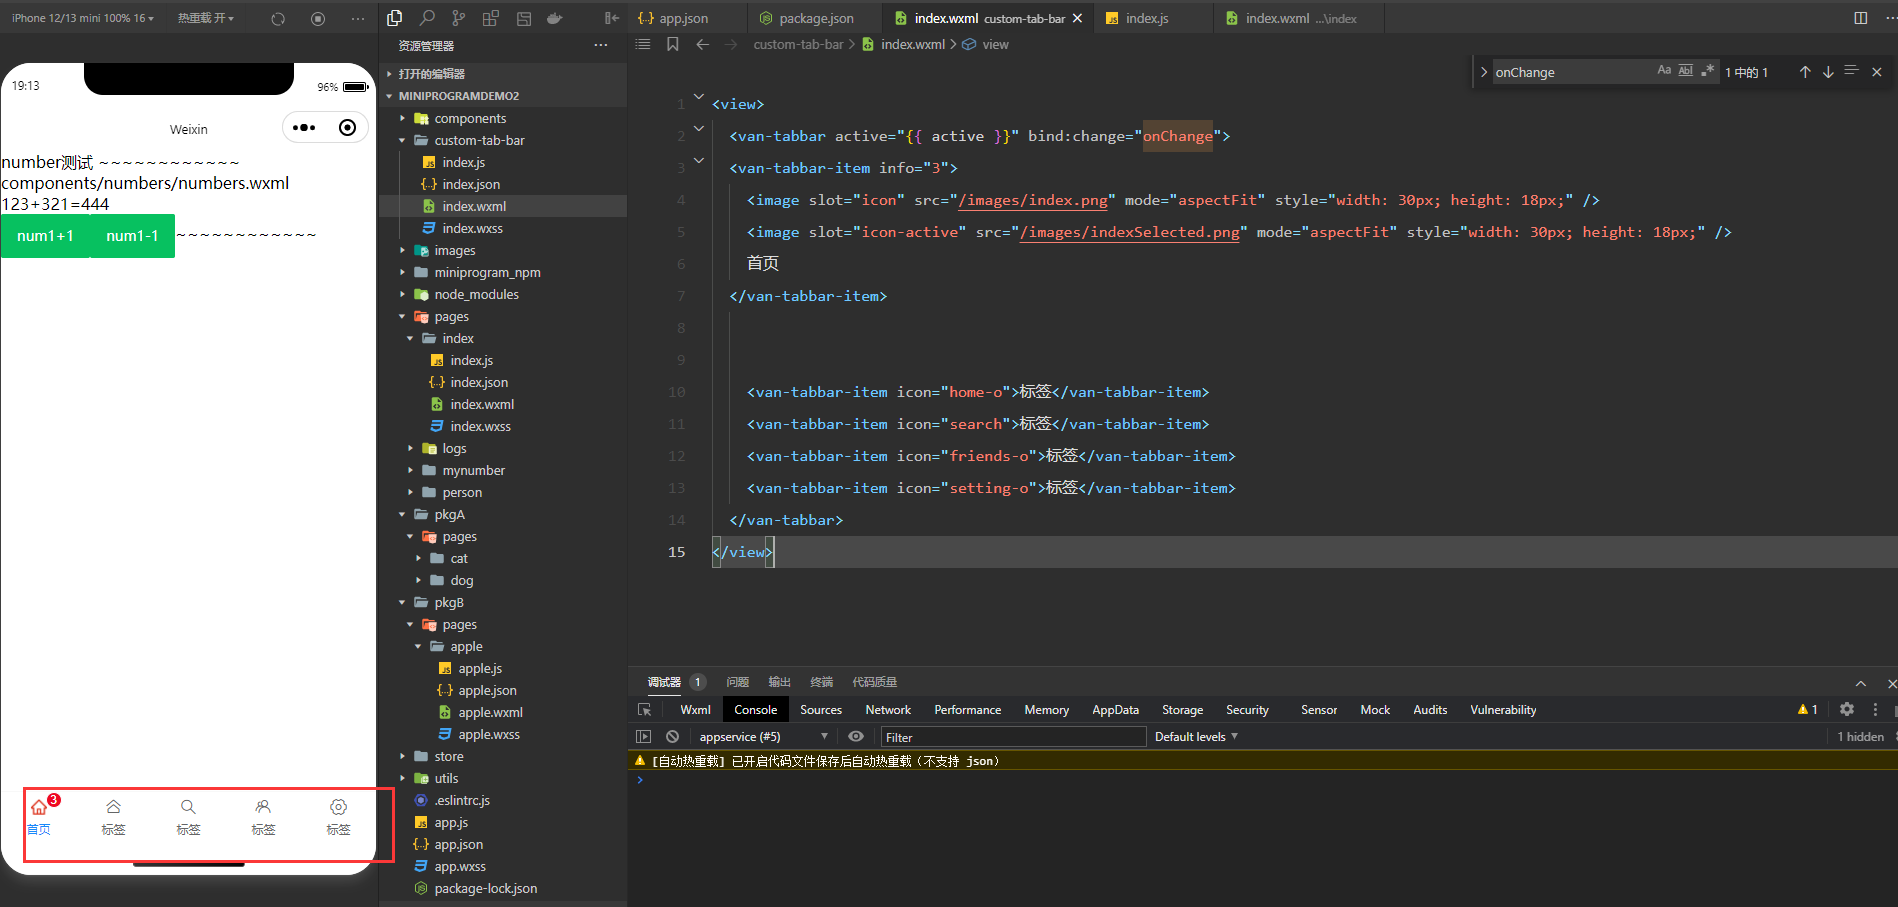The width and height of the screenshot is (1898, 907).
Task: Switch to the Network tab
Action: 887,710
